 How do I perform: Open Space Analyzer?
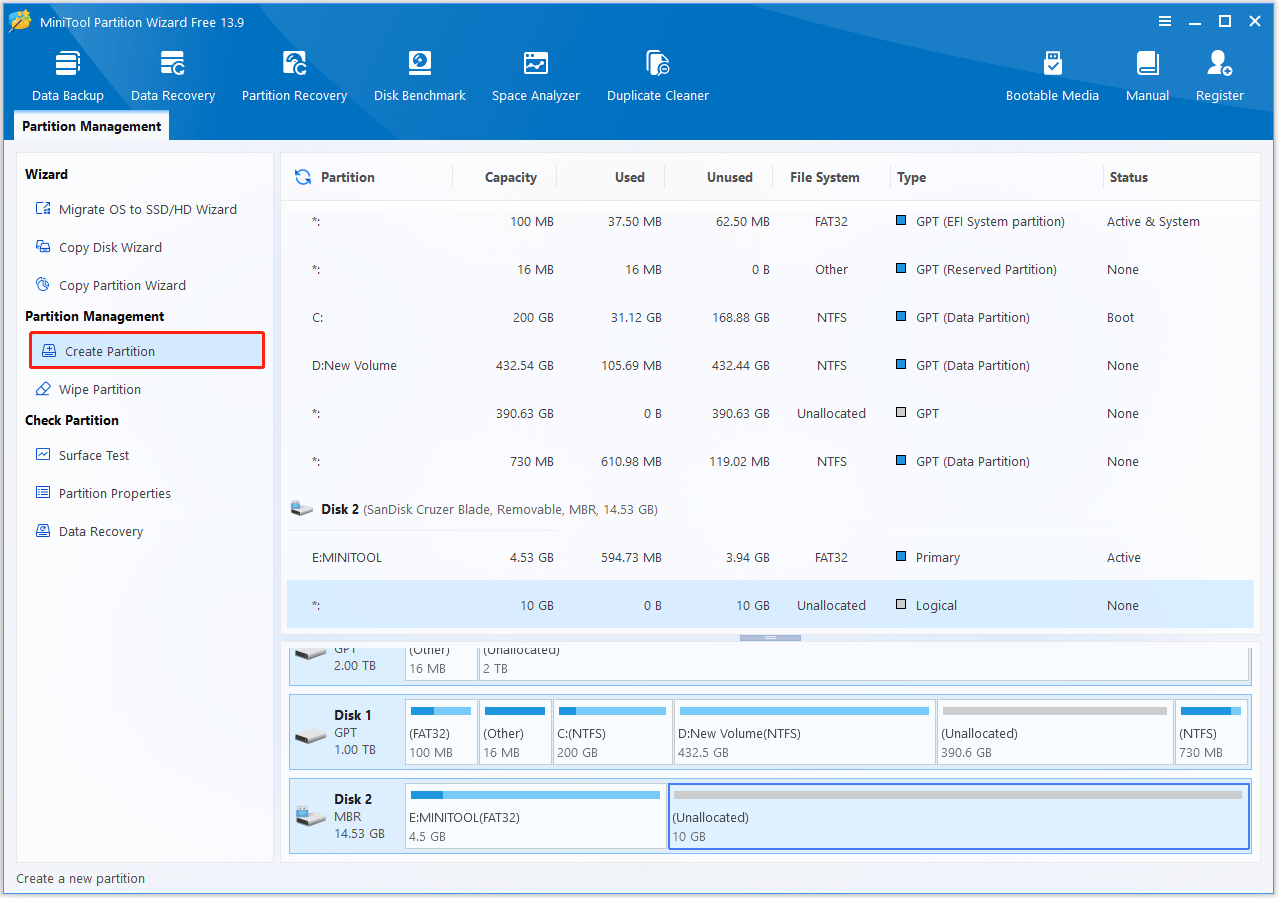tap(536, 76)
